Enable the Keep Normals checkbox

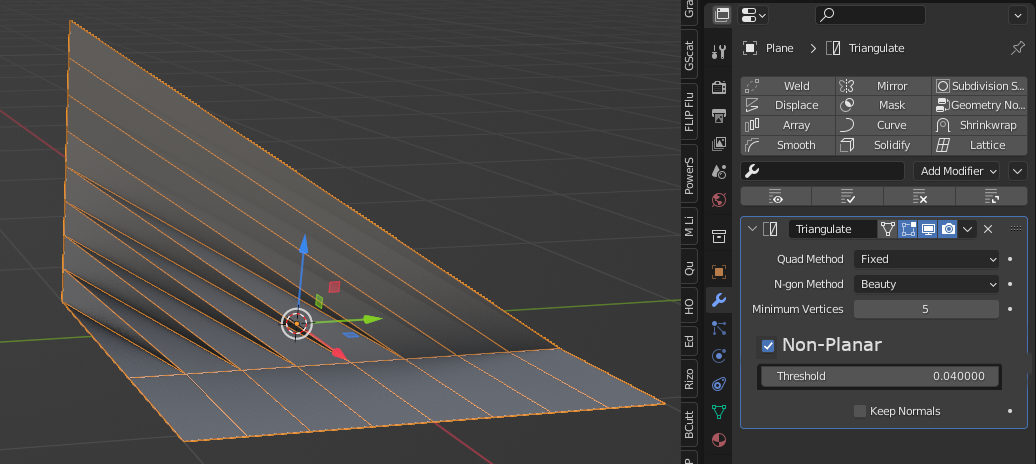pos(860,411)
